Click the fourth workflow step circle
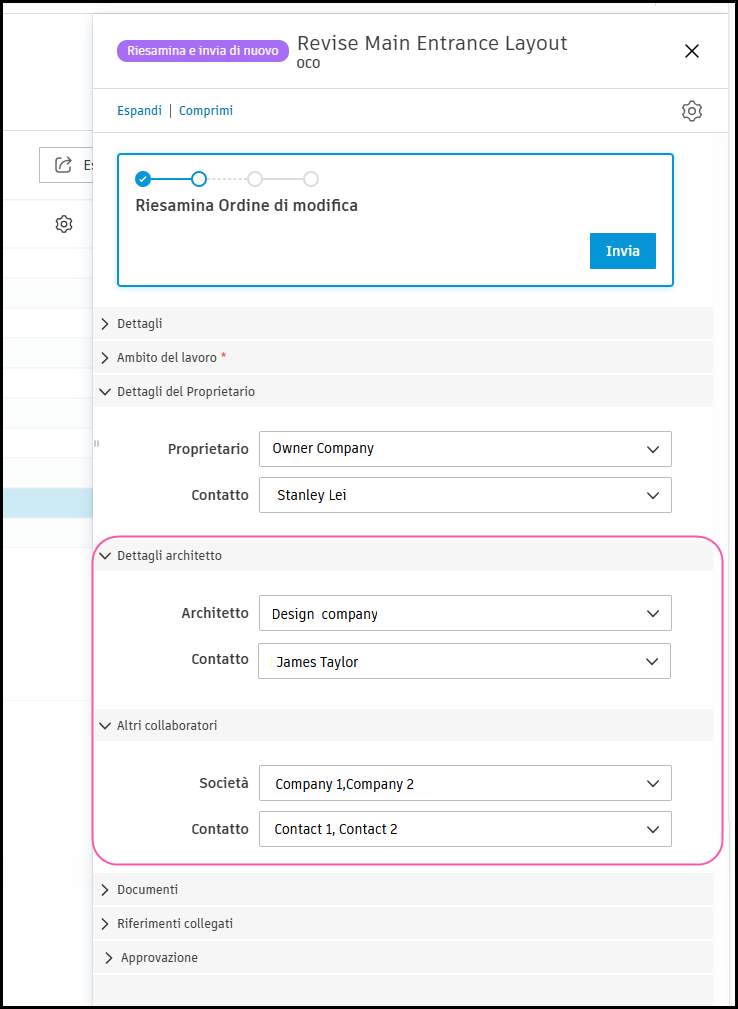Viewport: 738px width, 1009px height. (311, 179)
